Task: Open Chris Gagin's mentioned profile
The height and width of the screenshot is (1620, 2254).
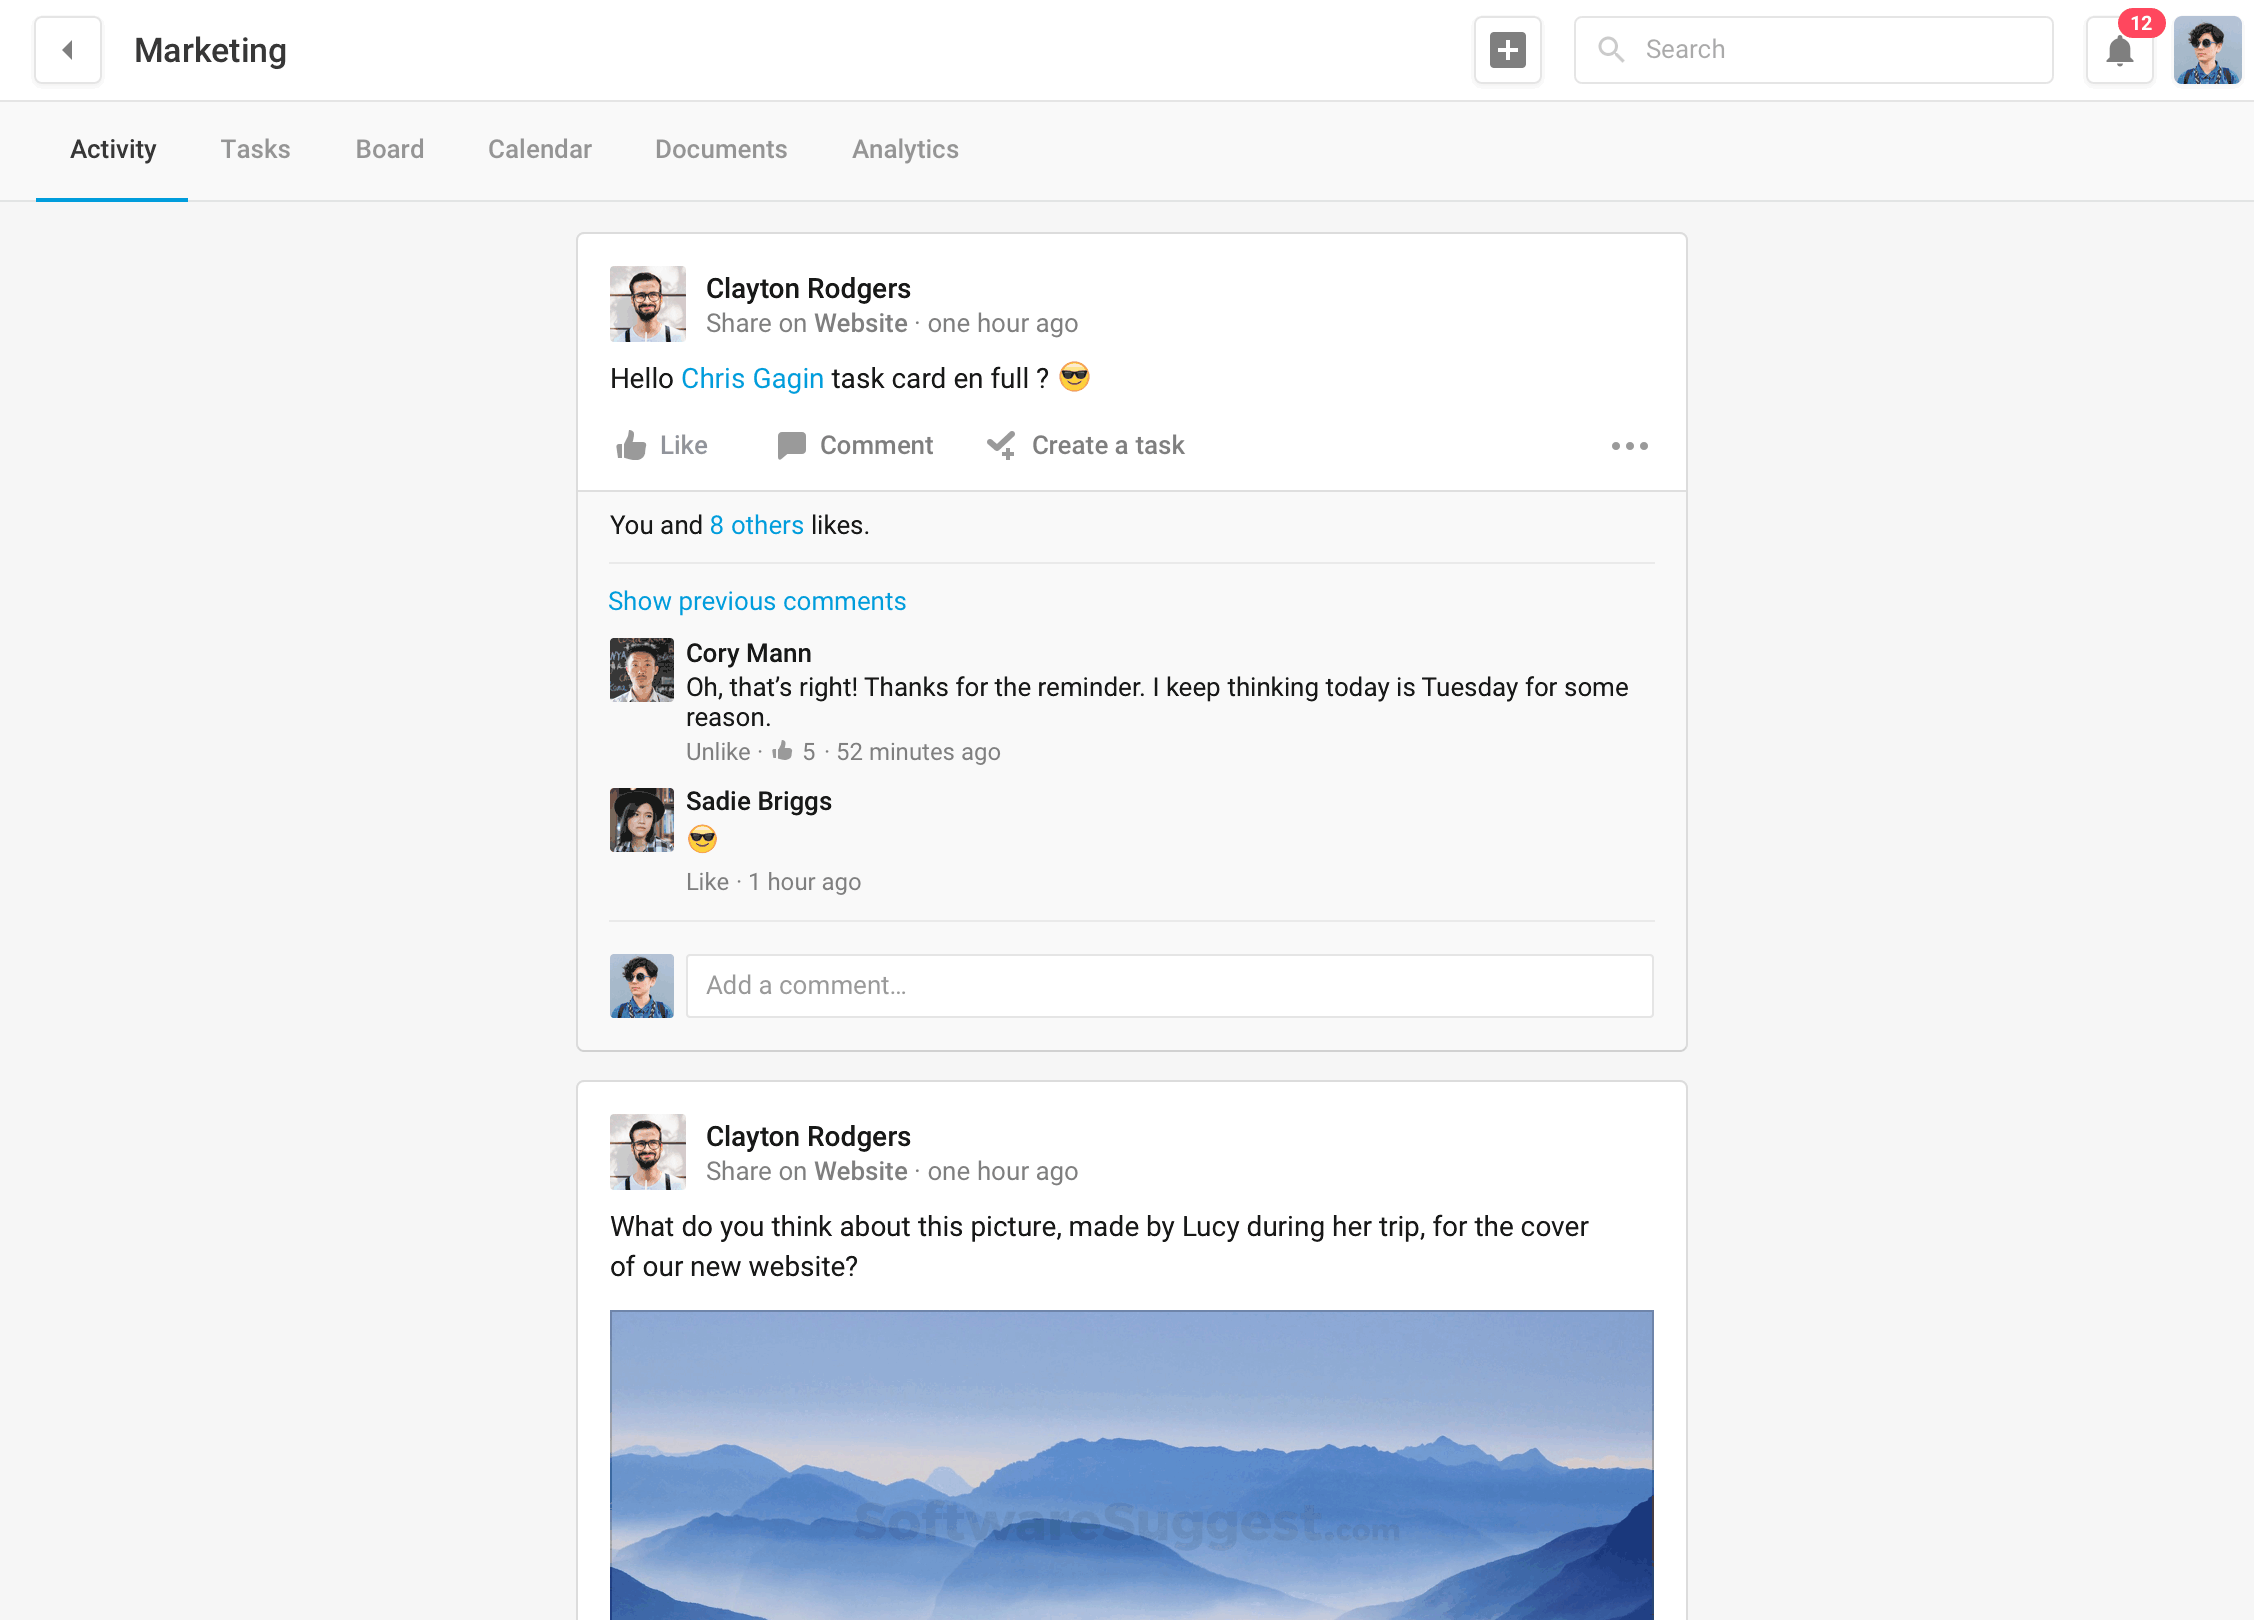Action: (x=752, y=378)
